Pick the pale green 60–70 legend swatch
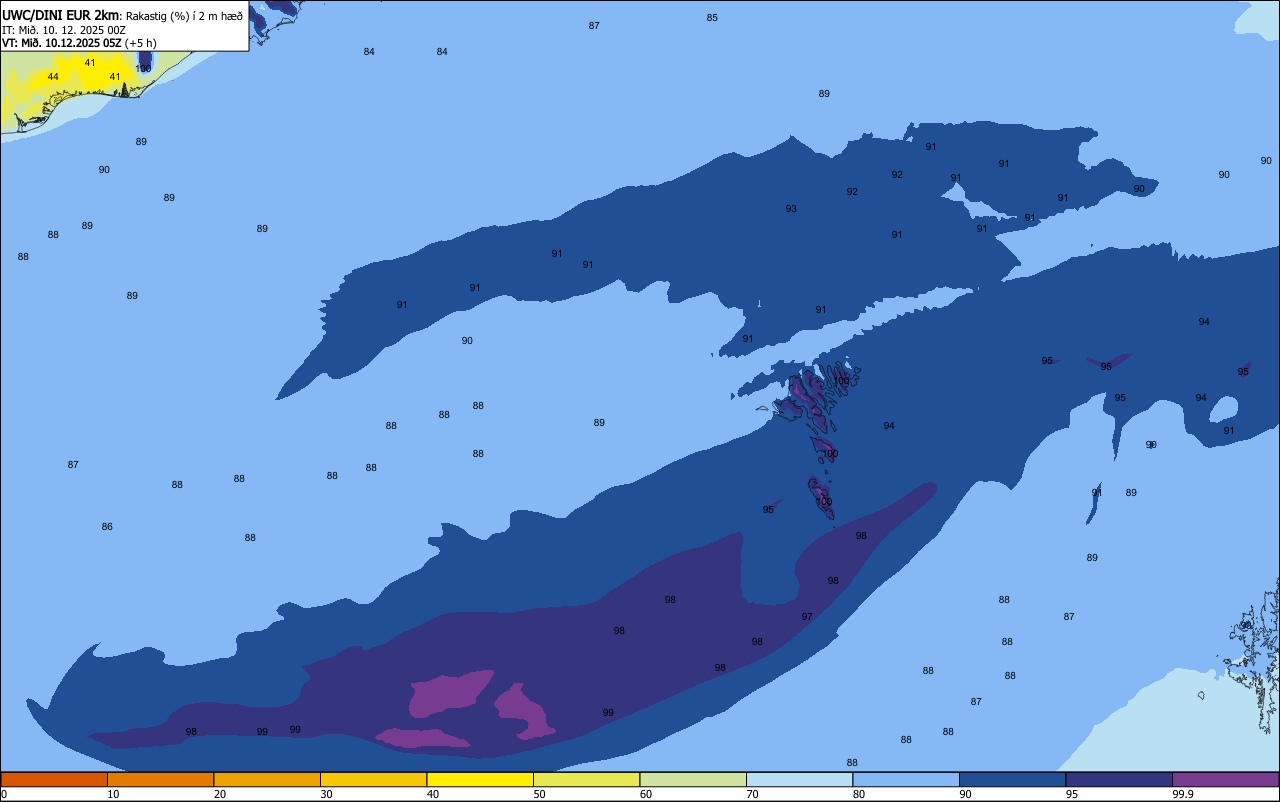 click(693, 779)
